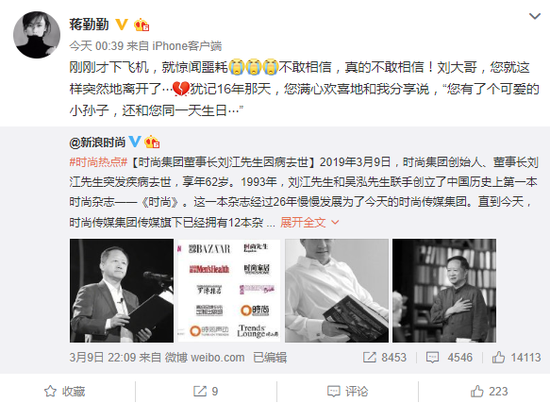Click the orange verified V badge

coord(121,24)
